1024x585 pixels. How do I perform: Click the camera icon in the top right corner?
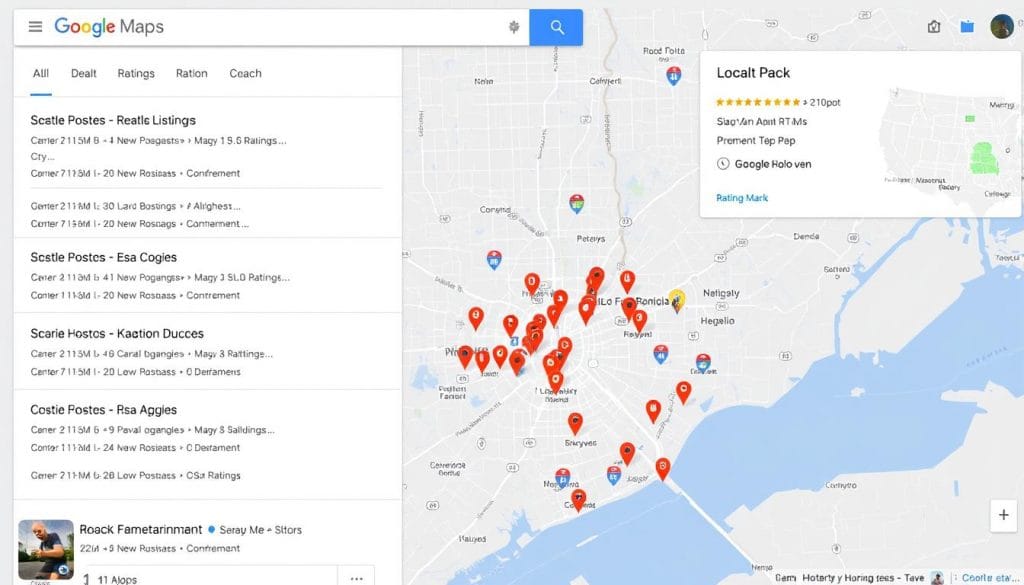click(x=934, y=27)
